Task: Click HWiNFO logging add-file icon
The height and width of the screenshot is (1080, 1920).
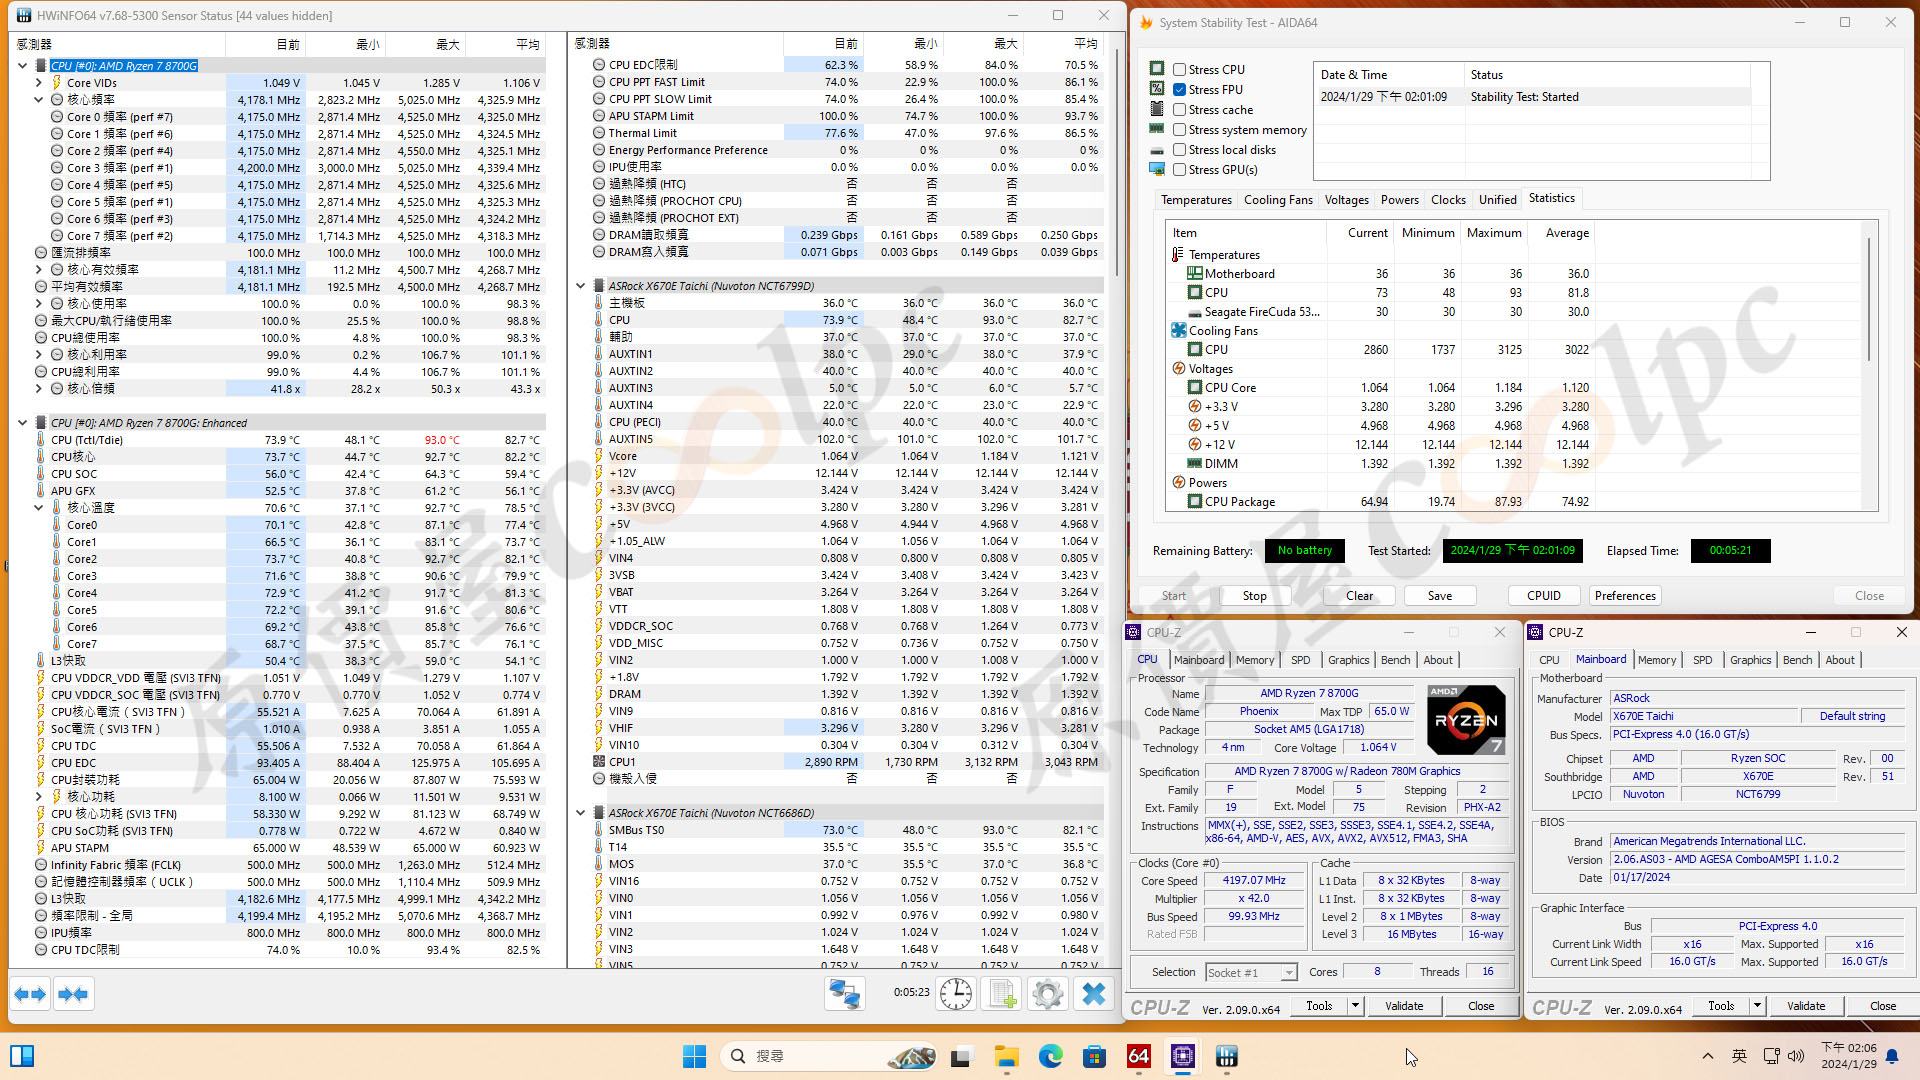Action: [1001, 994]
